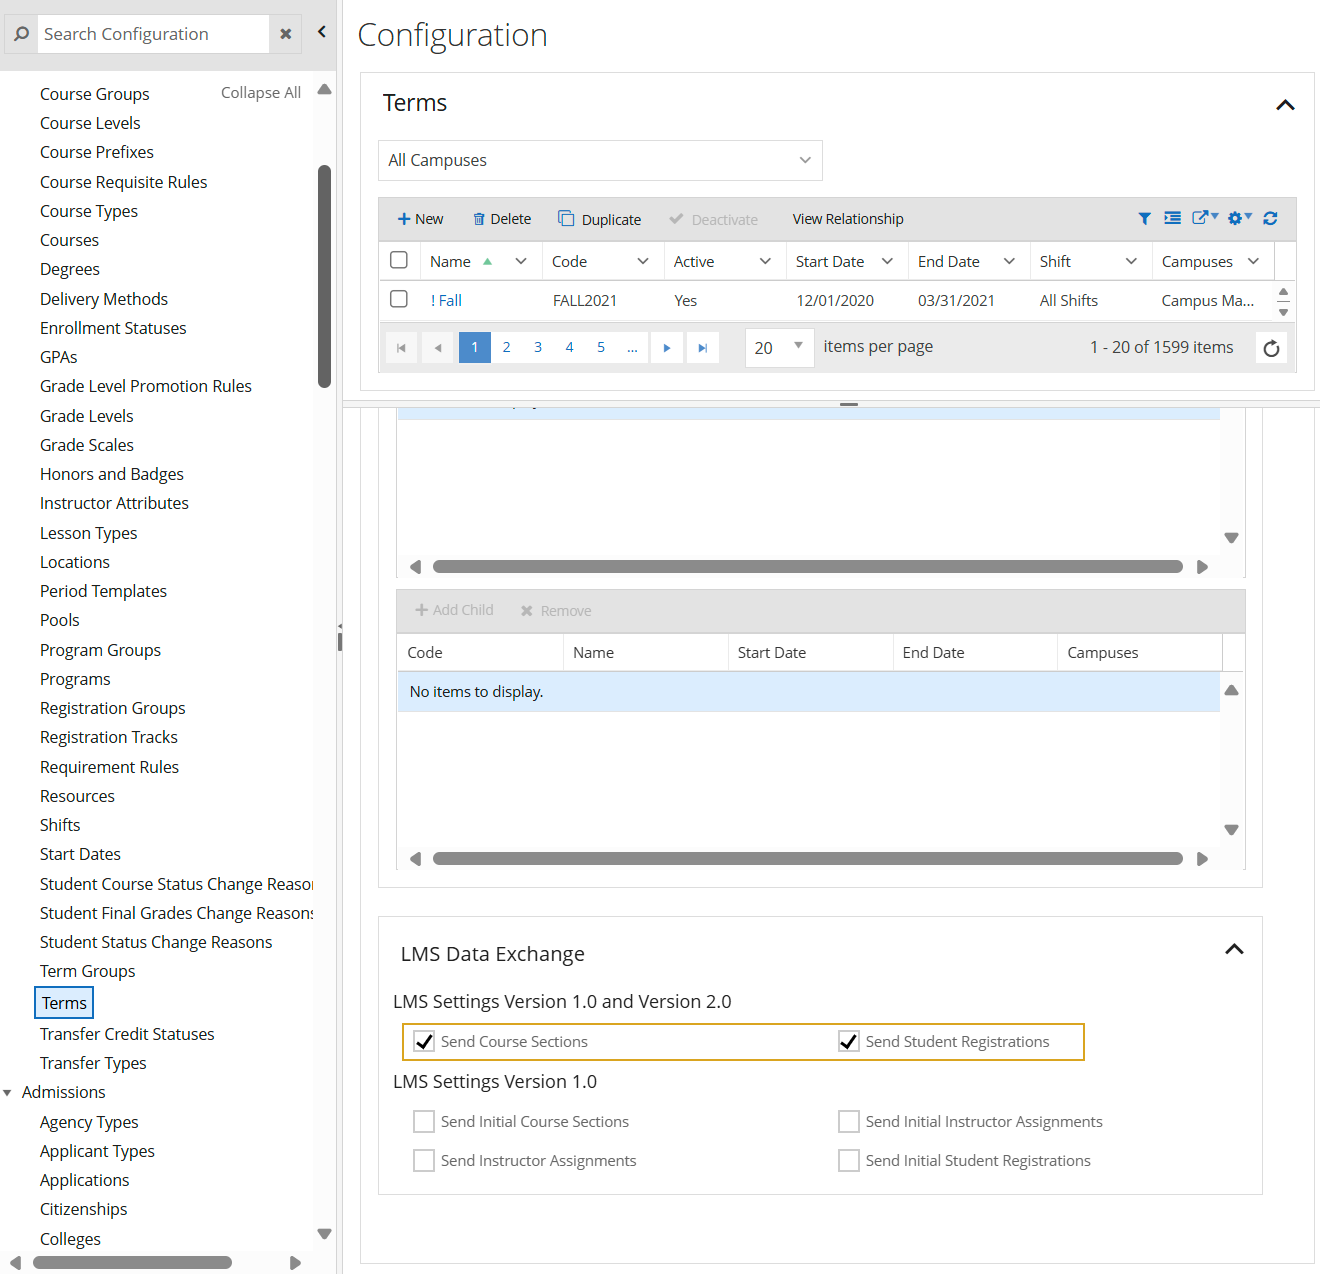Image resolution: width=1320 pixels, height=1274 pixels.
Task: Reload the grid using the pager refresh icon
Action: coord(1271,348)
